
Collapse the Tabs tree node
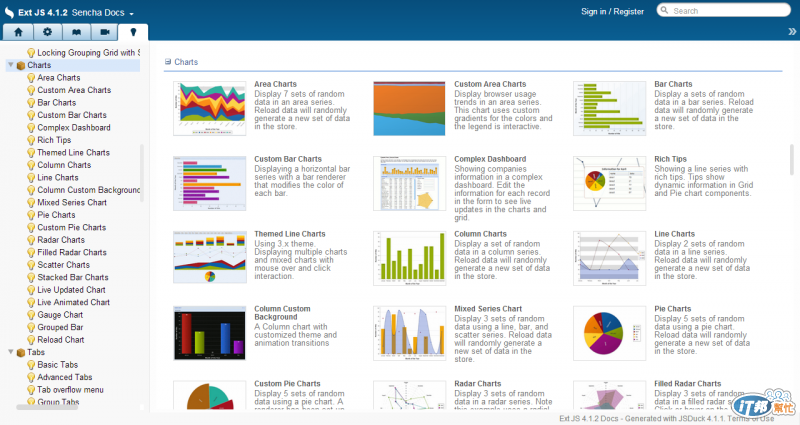pos(10,352)
